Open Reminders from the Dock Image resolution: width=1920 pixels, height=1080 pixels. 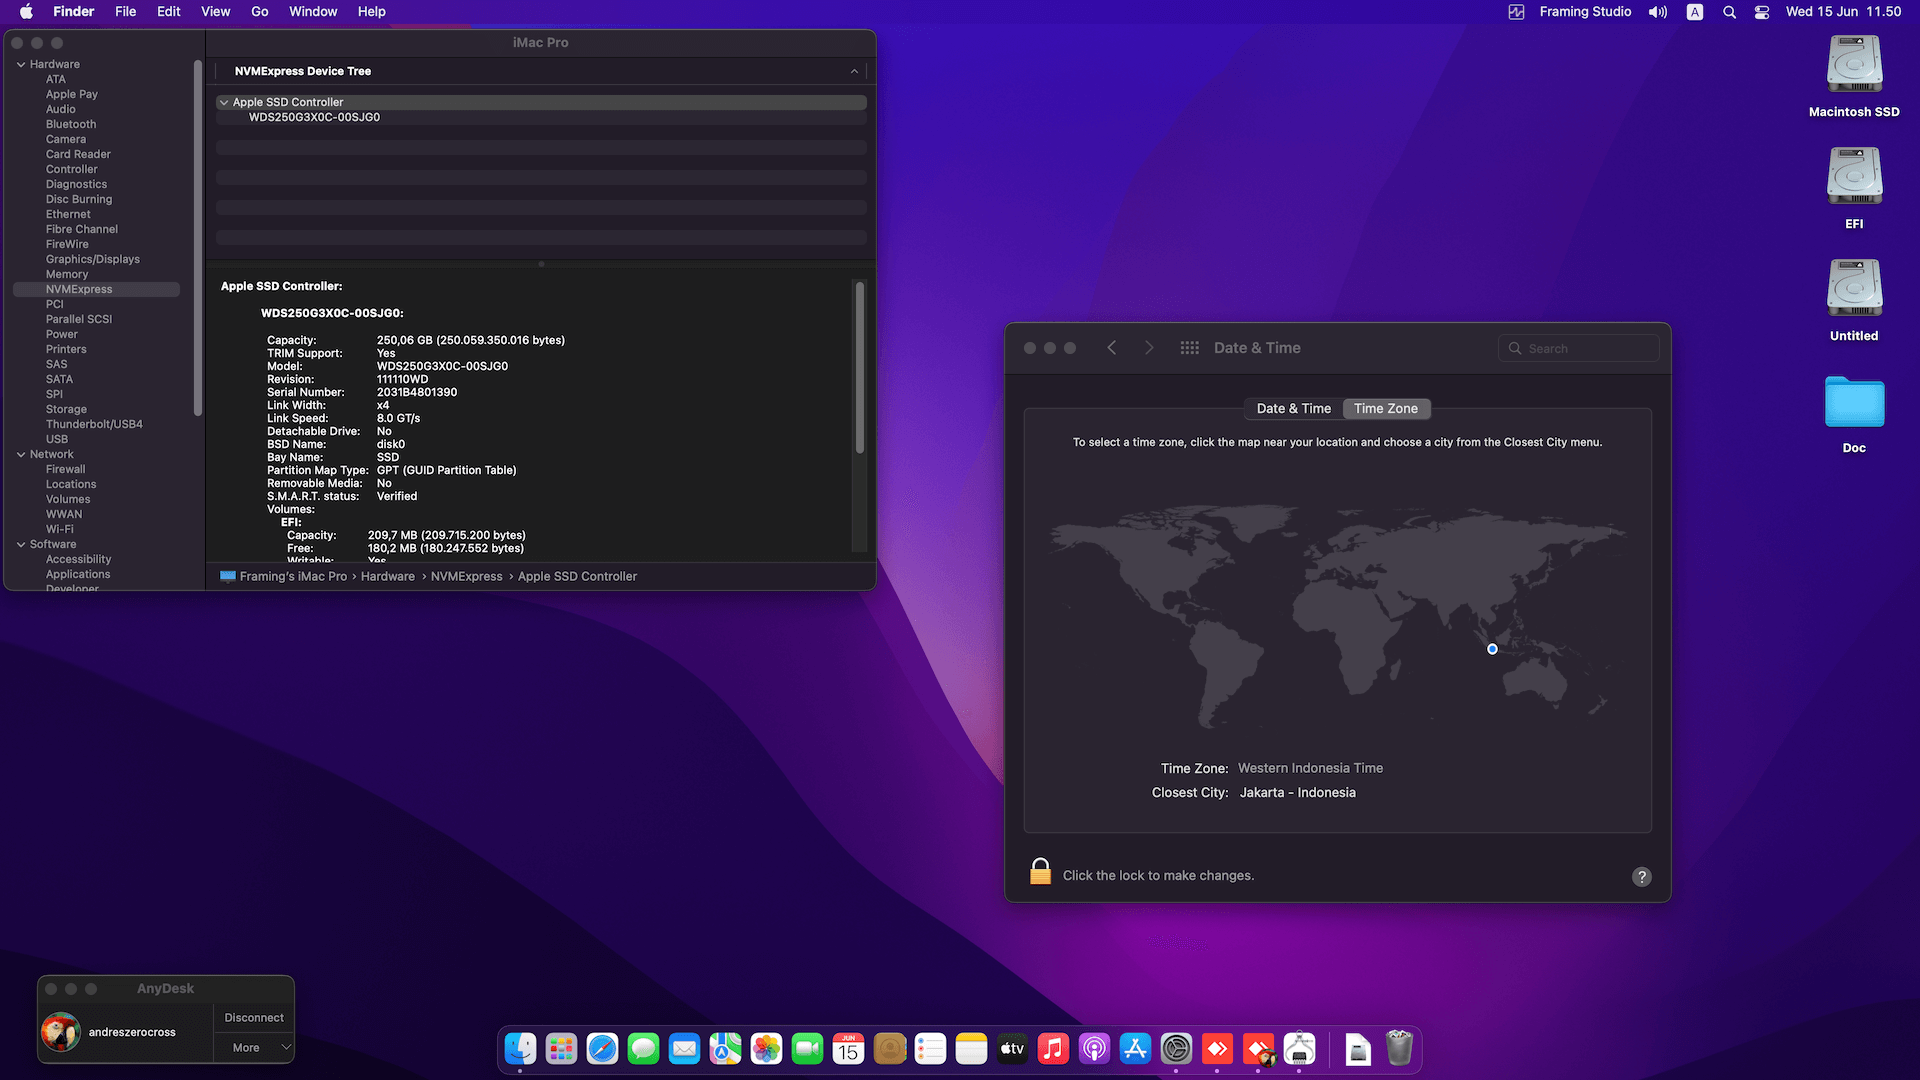coord(930,1048)
